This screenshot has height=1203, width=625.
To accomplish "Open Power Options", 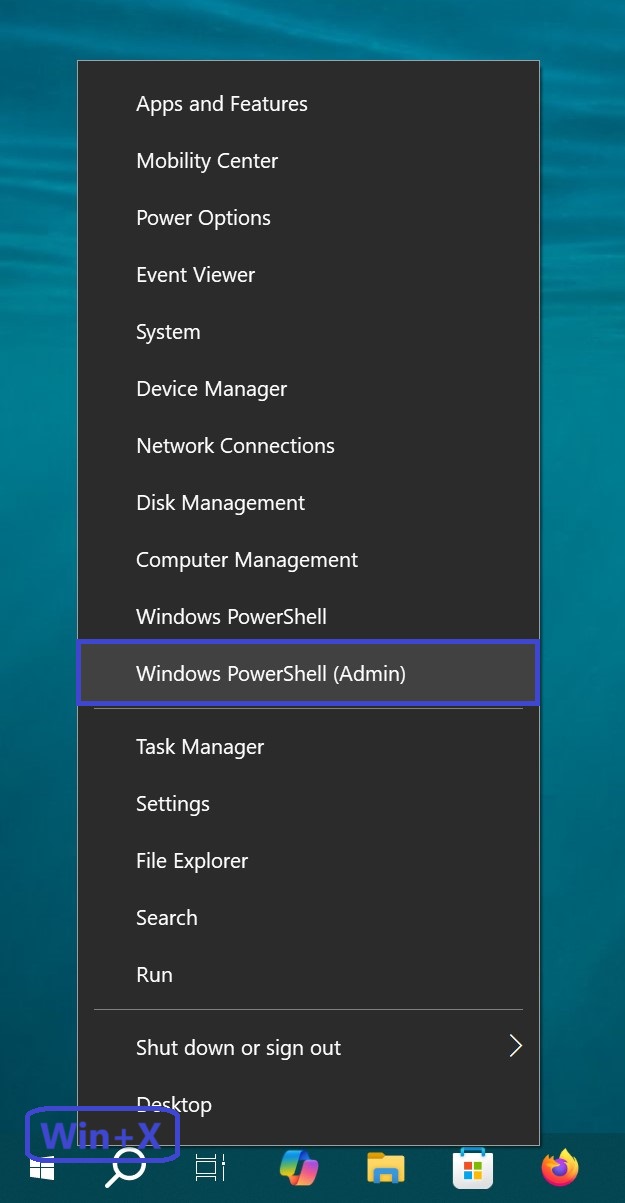I will [203, 218].
